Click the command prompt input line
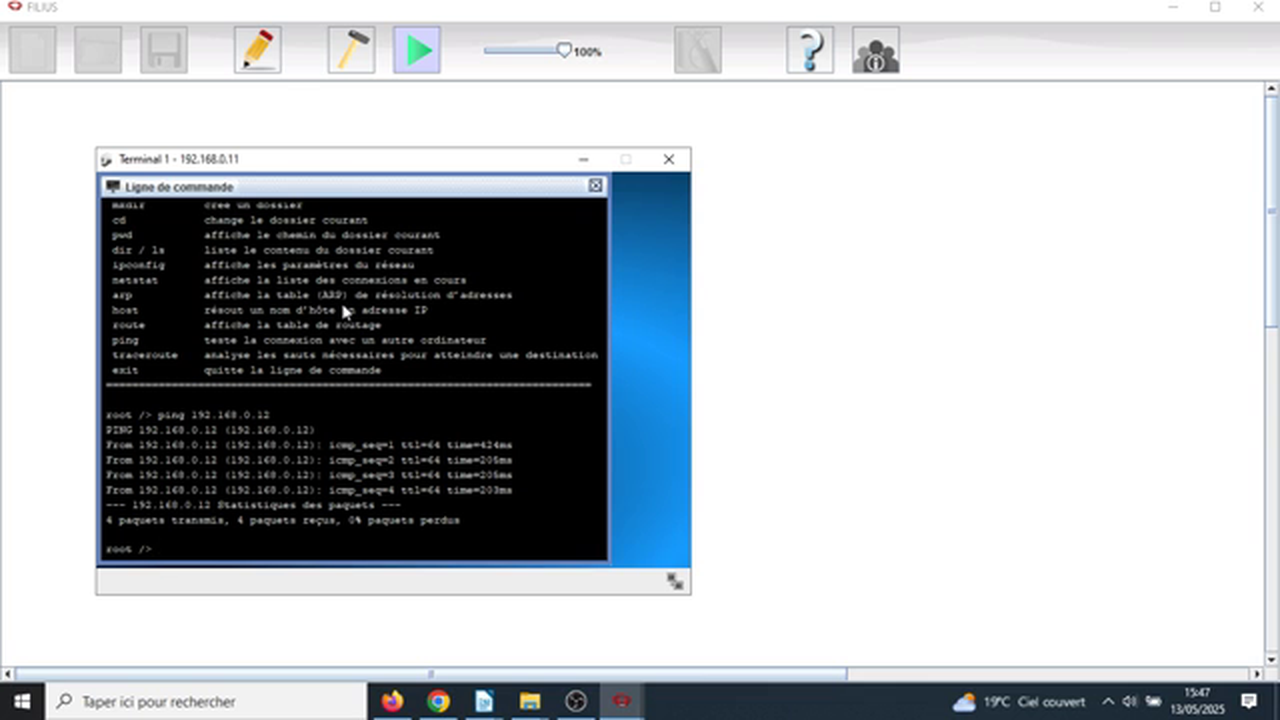 point(350,549)
